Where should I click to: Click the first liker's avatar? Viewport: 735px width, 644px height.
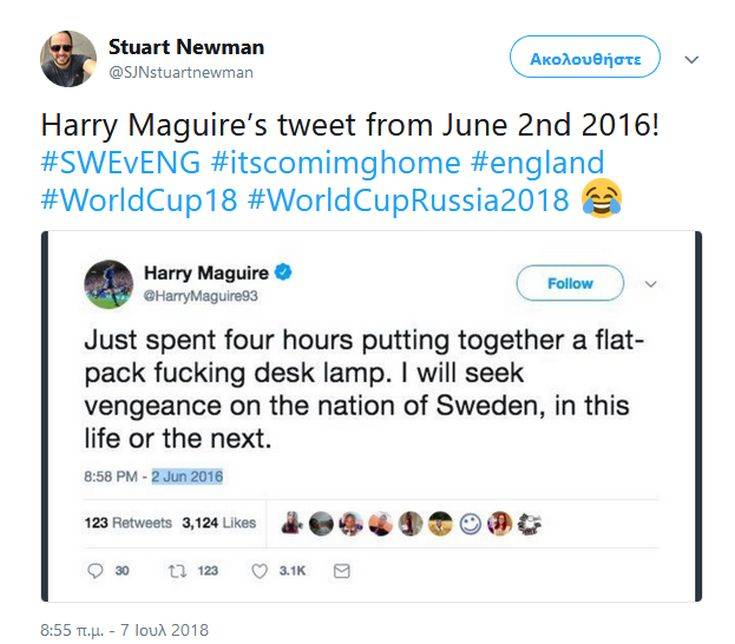click(x=293, y=522)
